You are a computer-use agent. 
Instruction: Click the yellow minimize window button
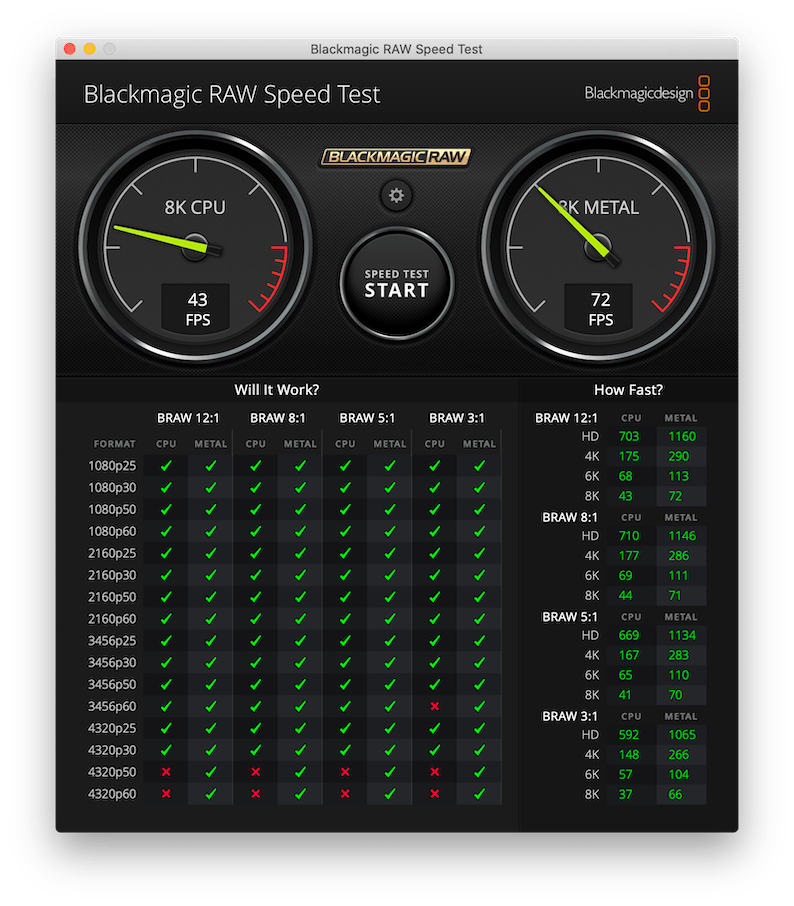point(90,48)
